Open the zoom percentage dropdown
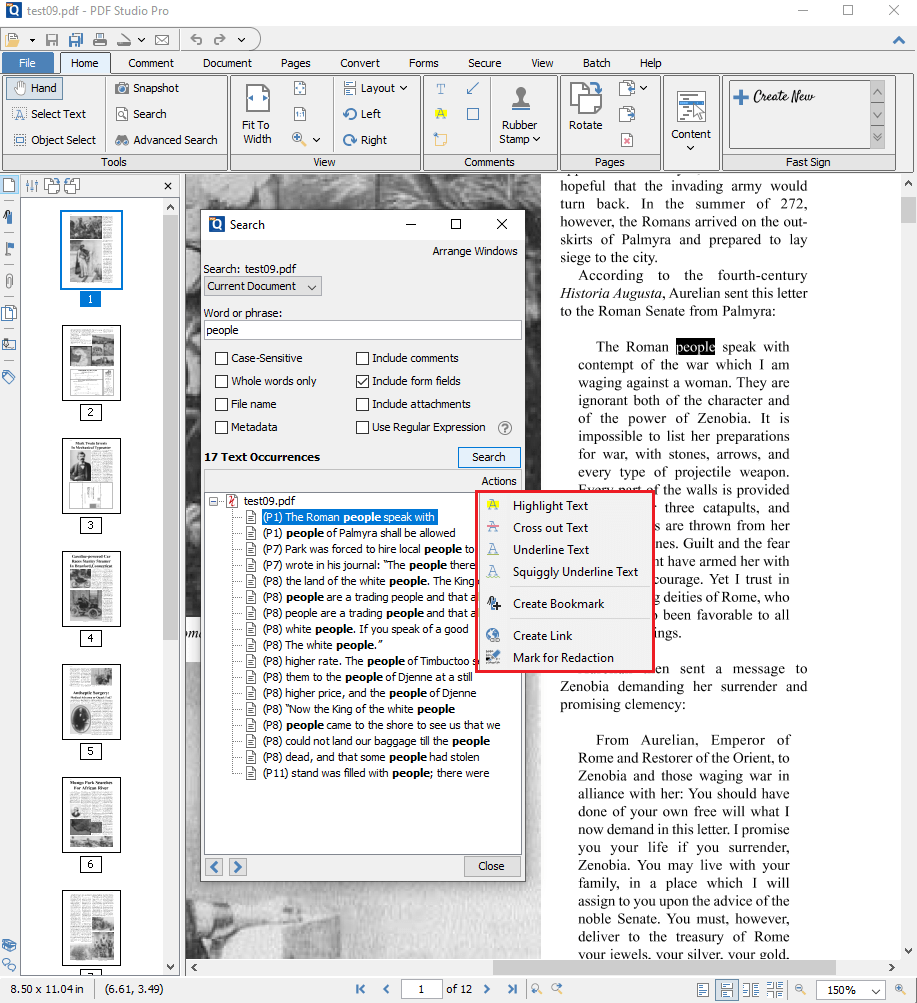Viewport: 917px width, 1003px height. [x=876, y=990]
